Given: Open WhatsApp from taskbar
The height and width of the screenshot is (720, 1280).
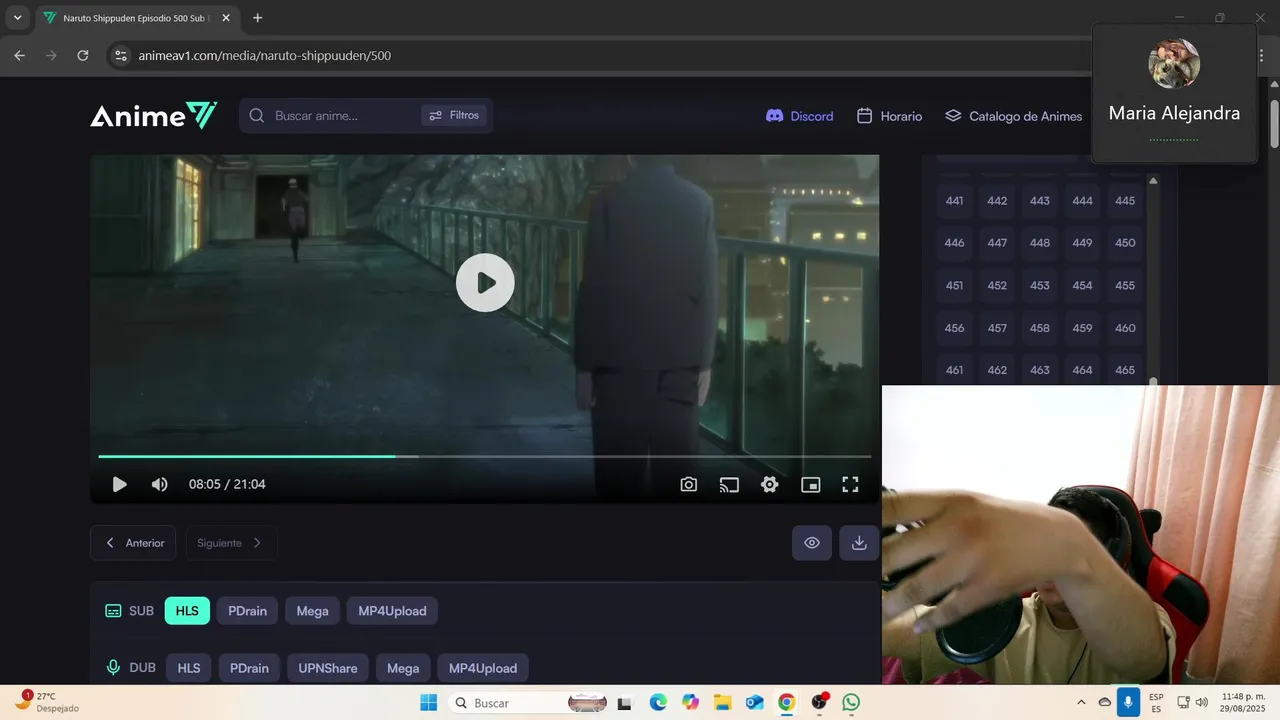Looking at the screenshot, I should coord(851,703).
